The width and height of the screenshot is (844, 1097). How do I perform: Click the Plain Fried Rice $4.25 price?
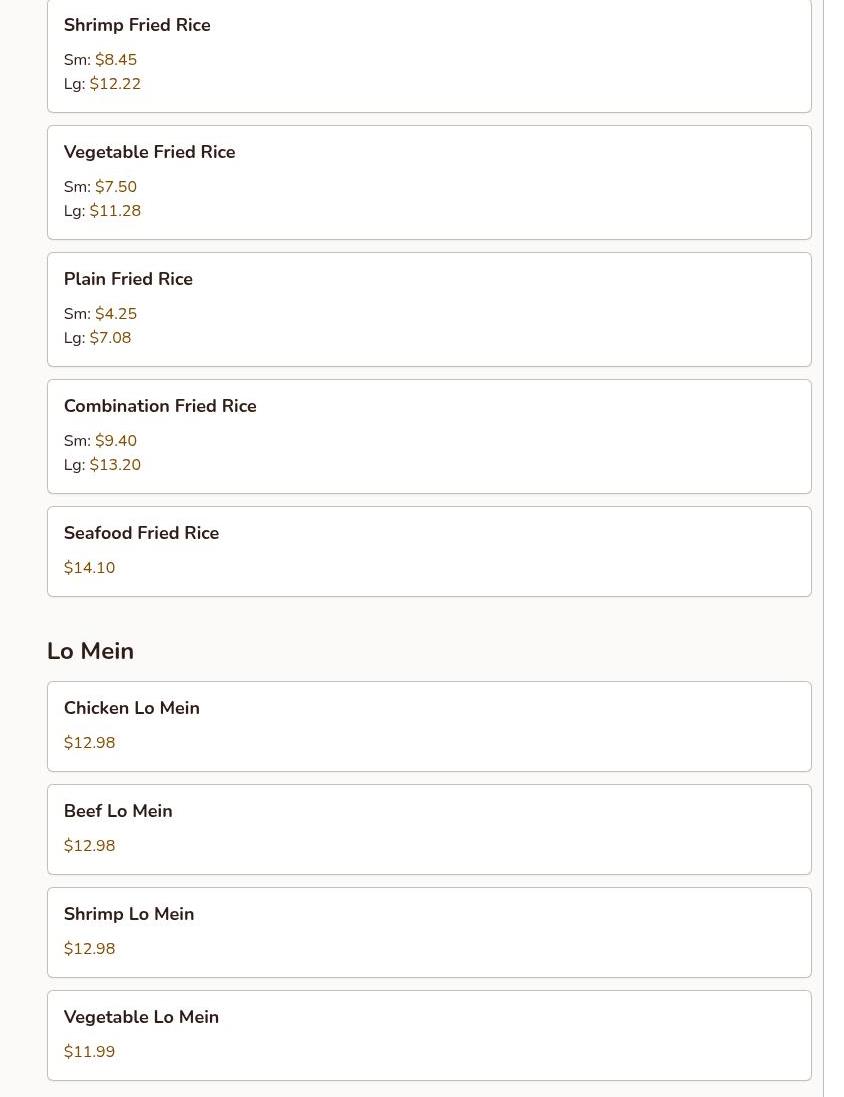116,313
